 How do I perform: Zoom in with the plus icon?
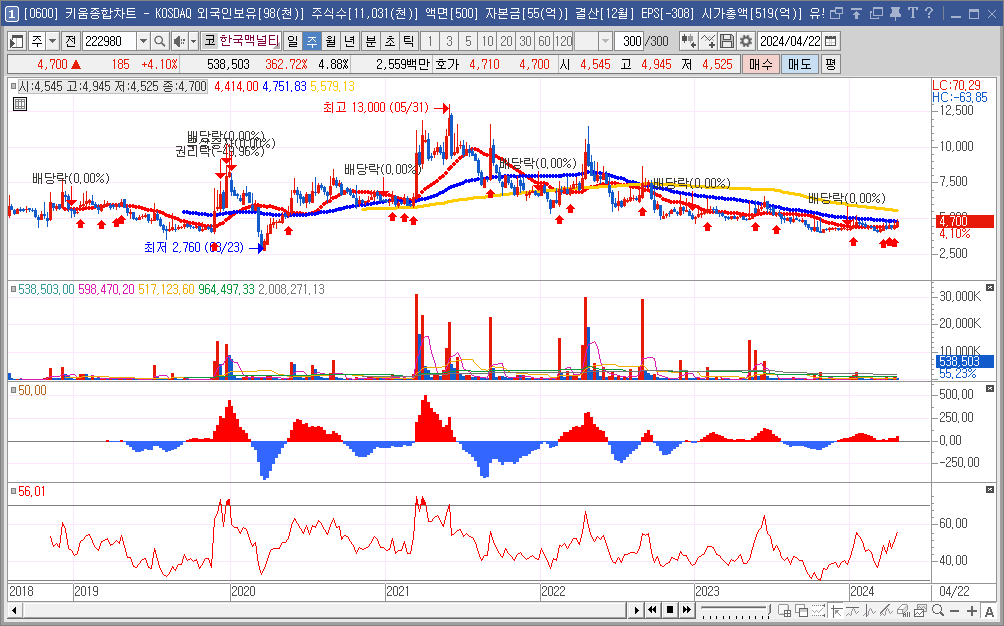click(972, 611)
